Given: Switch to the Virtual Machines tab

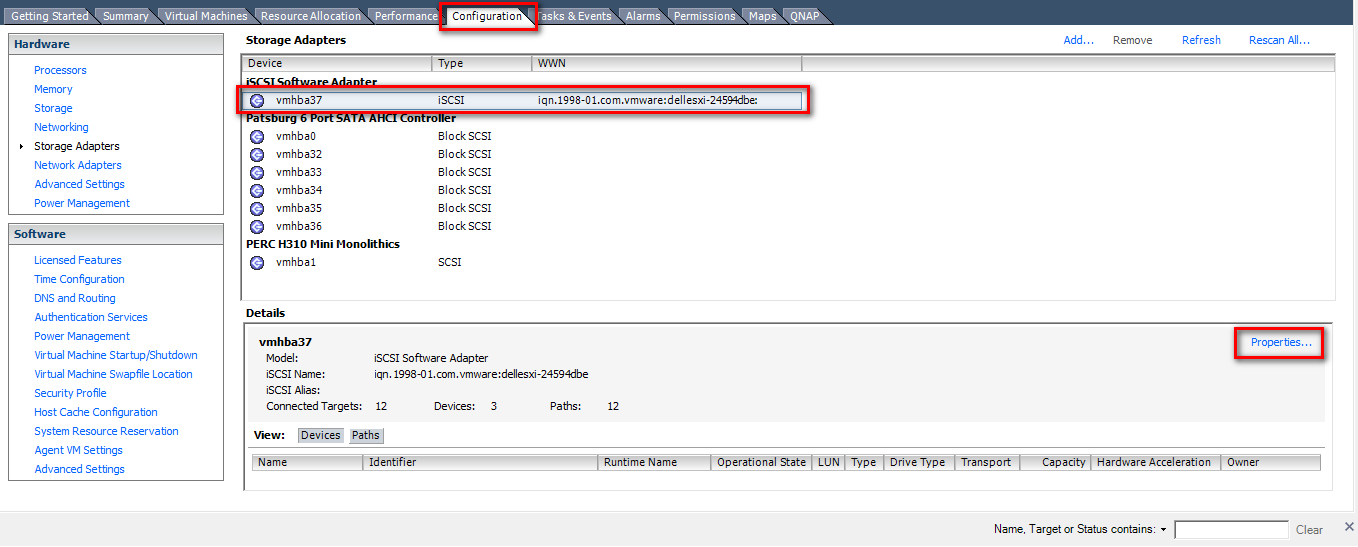Looking at the screenshot, I should [205, 16].
